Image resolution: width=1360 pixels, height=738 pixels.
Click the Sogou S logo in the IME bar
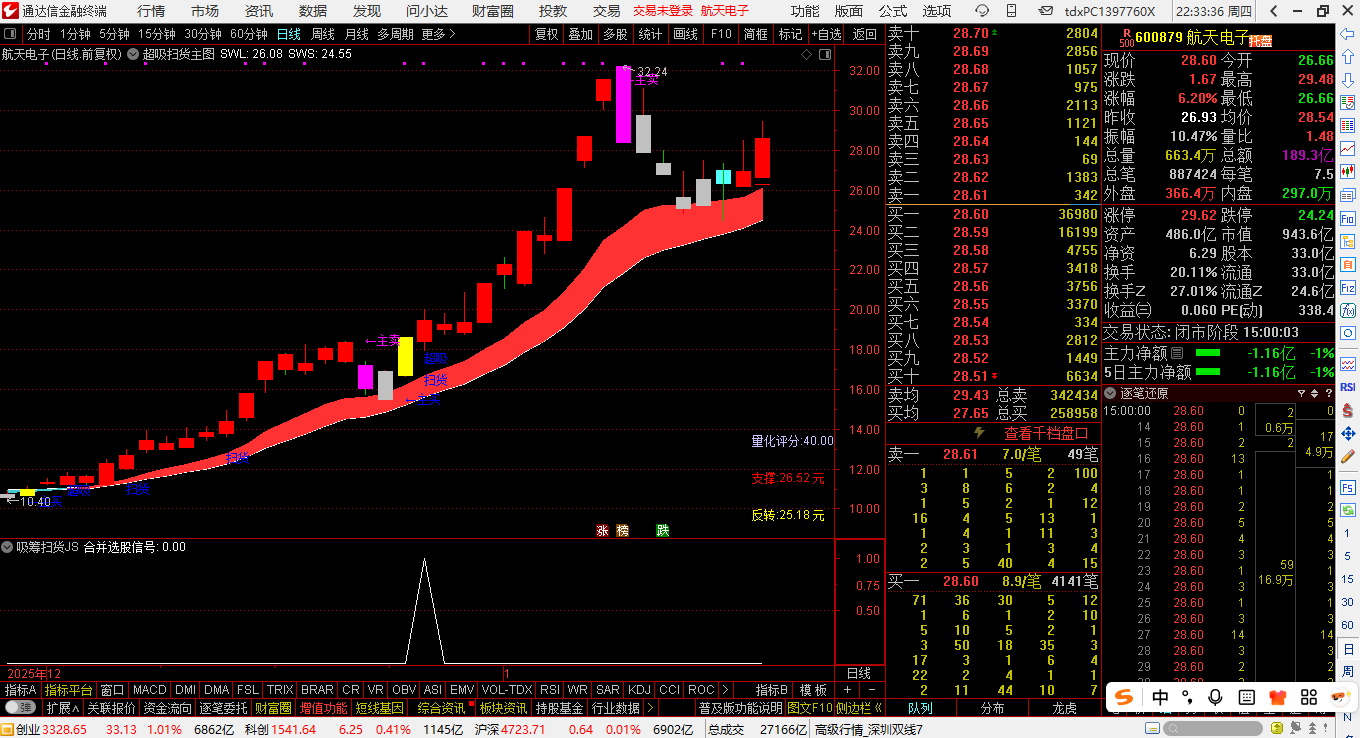1124,697
